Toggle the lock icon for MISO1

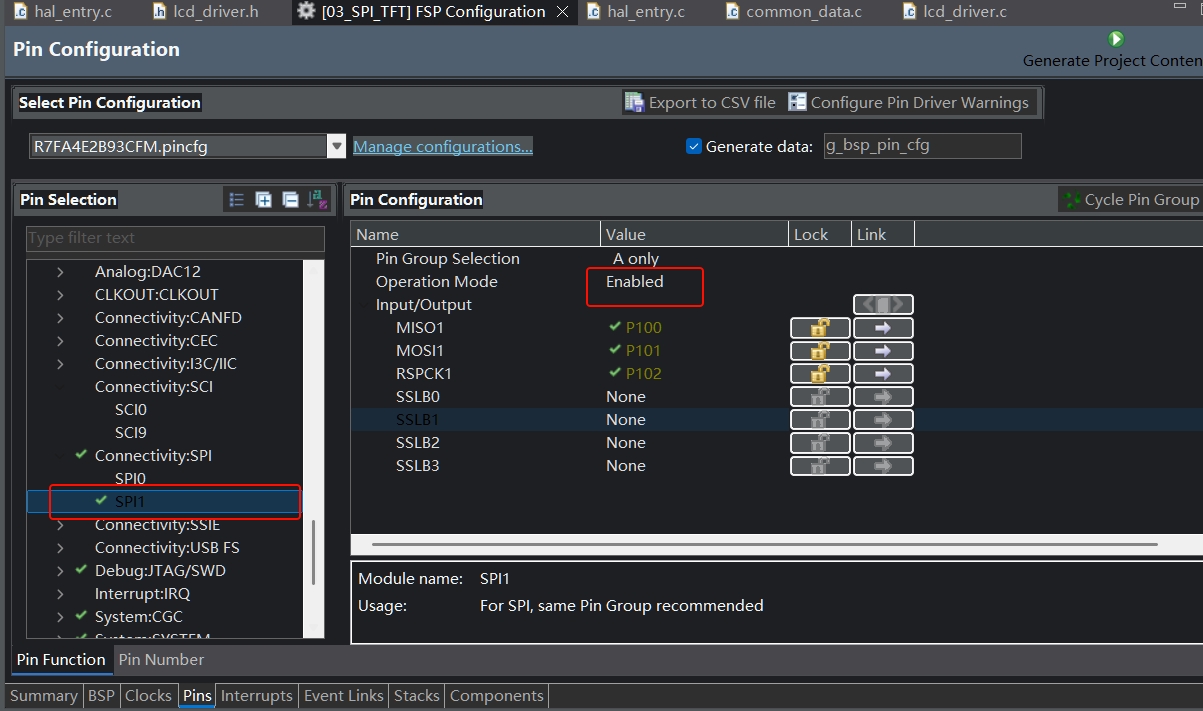pos(819,328)
